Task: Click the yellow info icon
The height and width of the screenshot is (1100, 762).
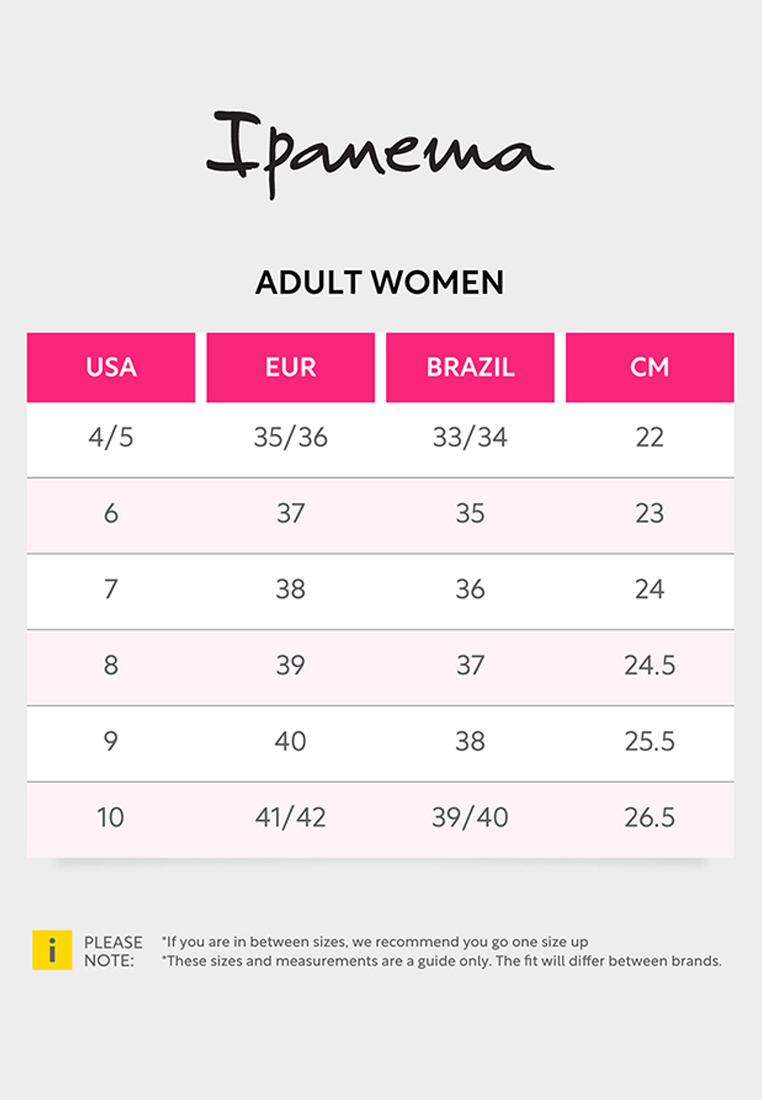Action: click(52, 950)
